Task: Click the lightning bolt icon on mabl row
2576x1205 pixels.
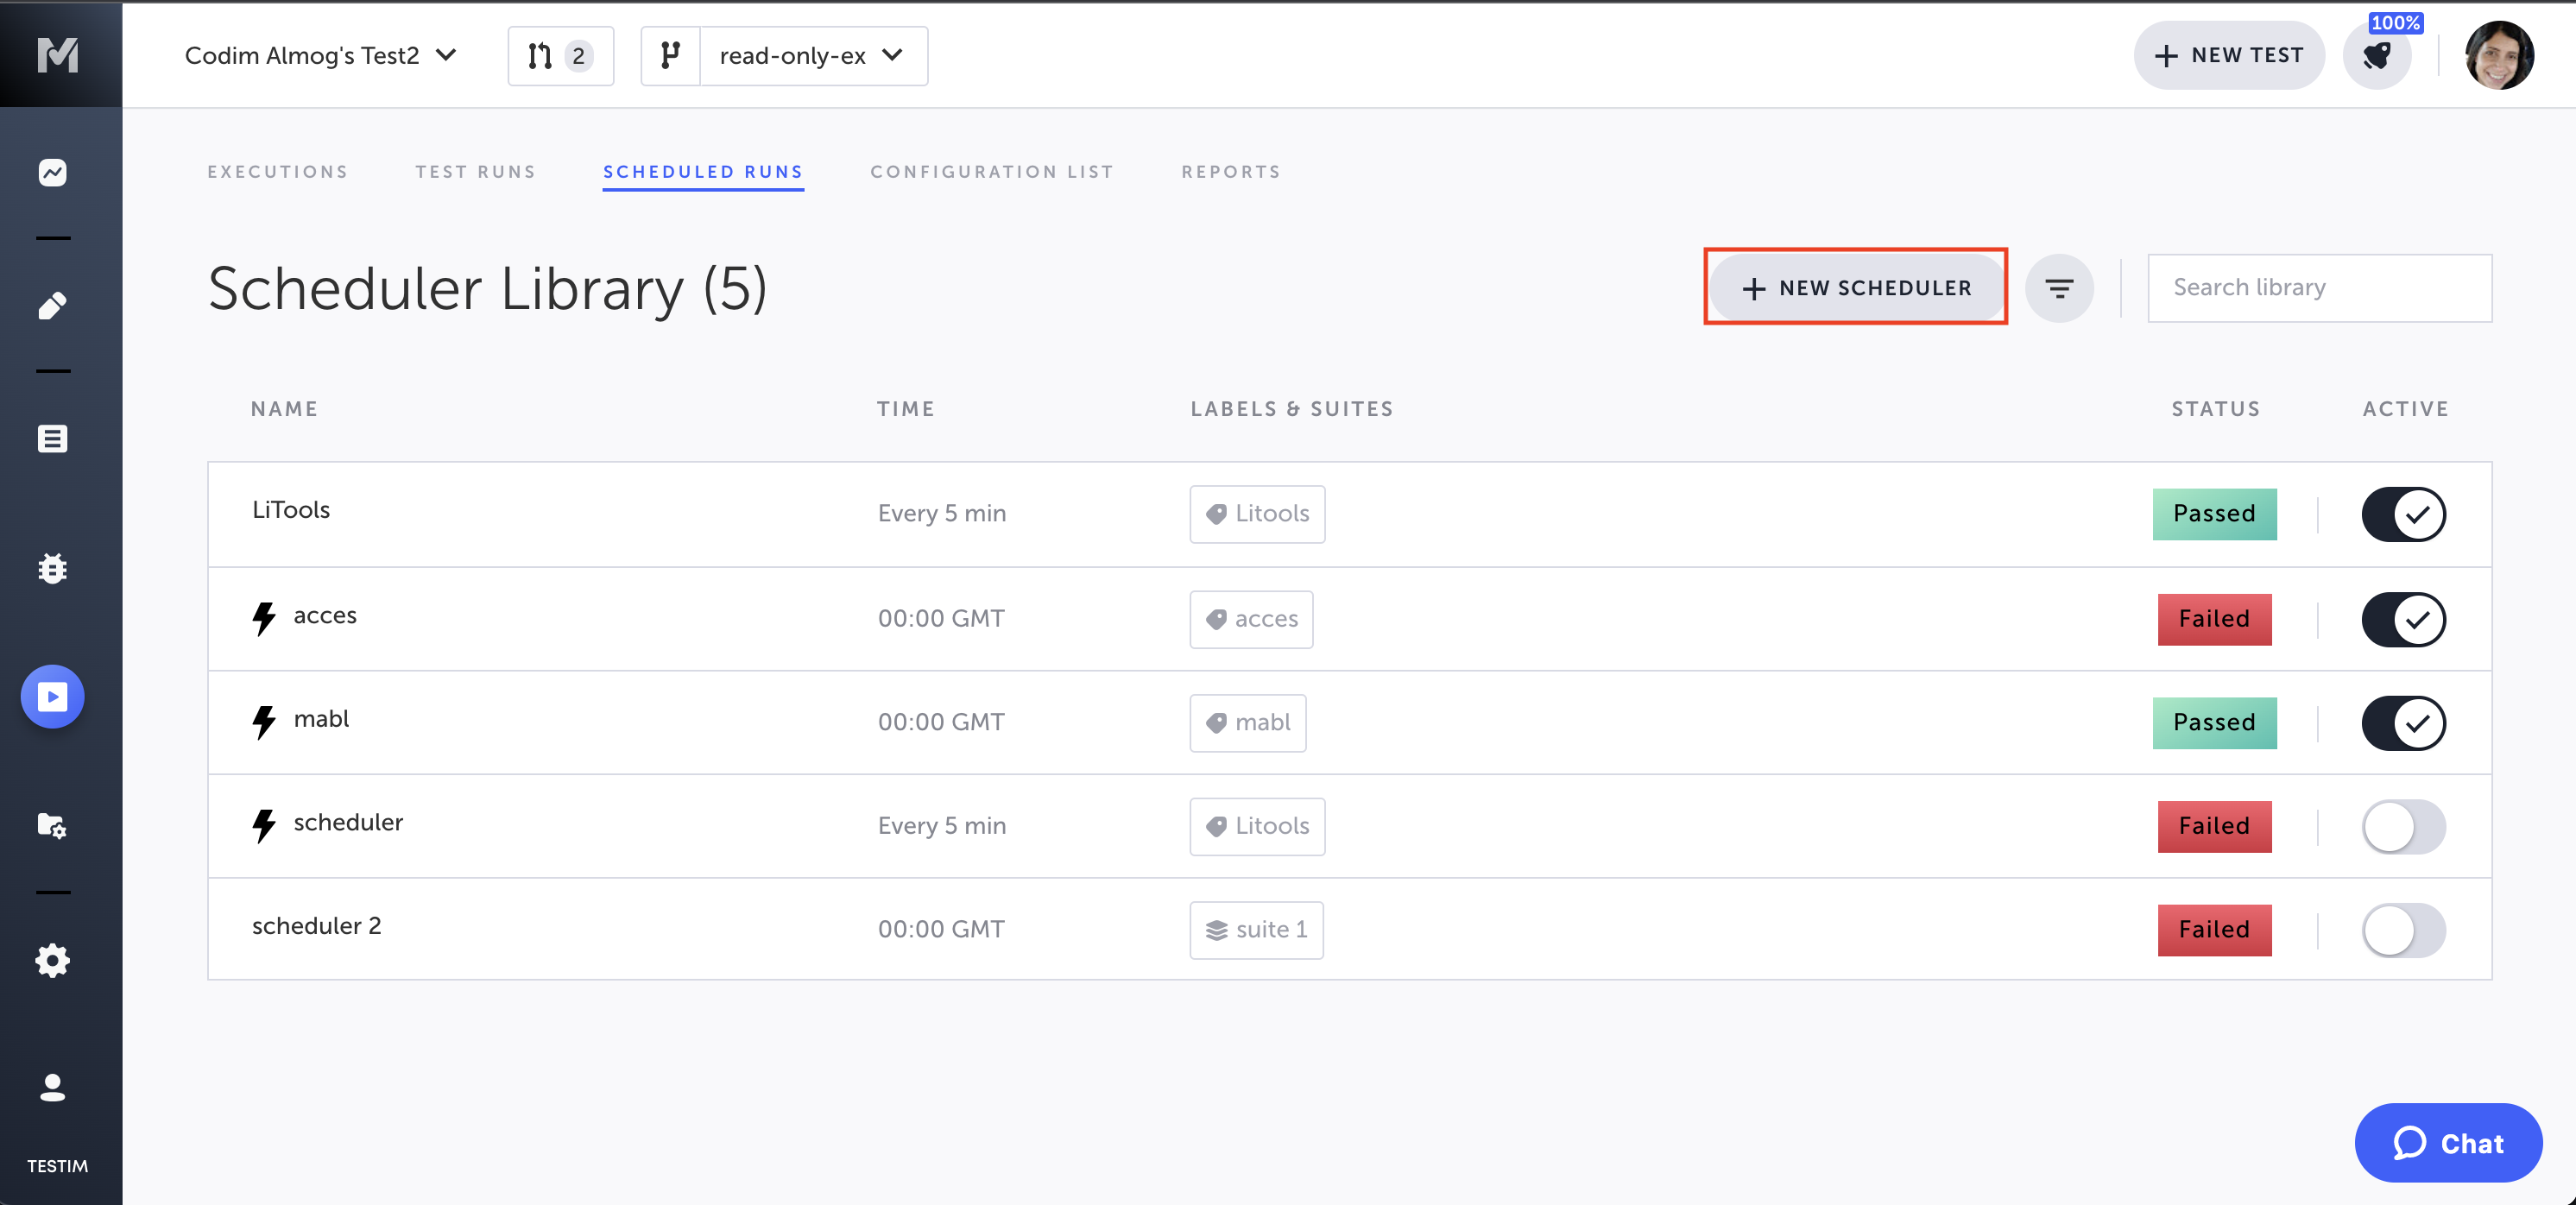Action: (x=264, y=722)
